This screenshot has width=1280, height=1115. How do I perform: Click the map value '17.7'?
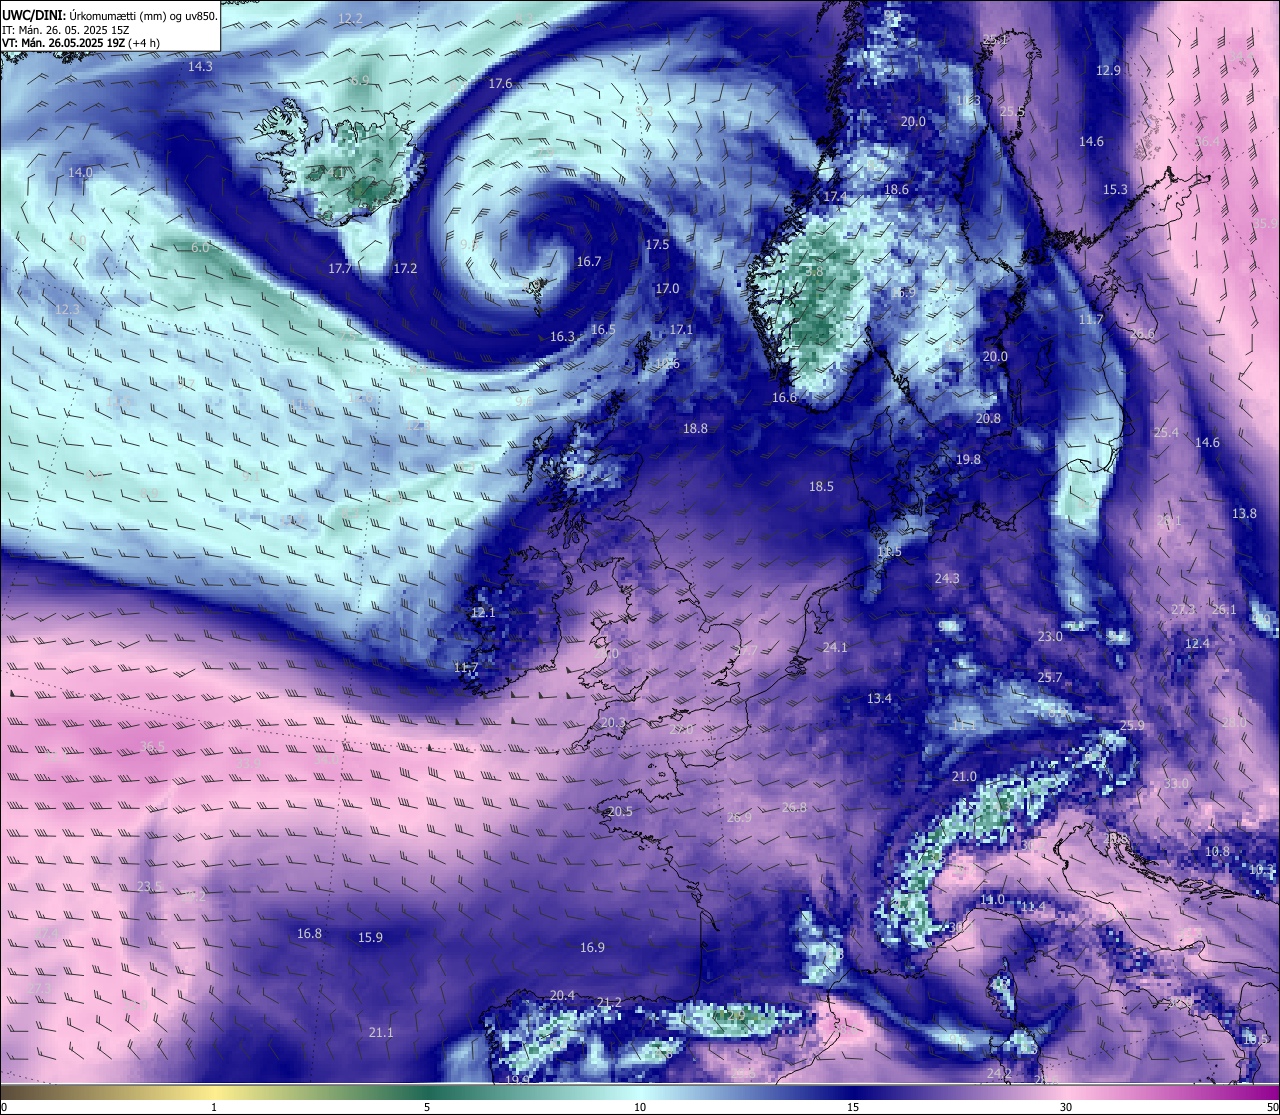click(340, 269)
